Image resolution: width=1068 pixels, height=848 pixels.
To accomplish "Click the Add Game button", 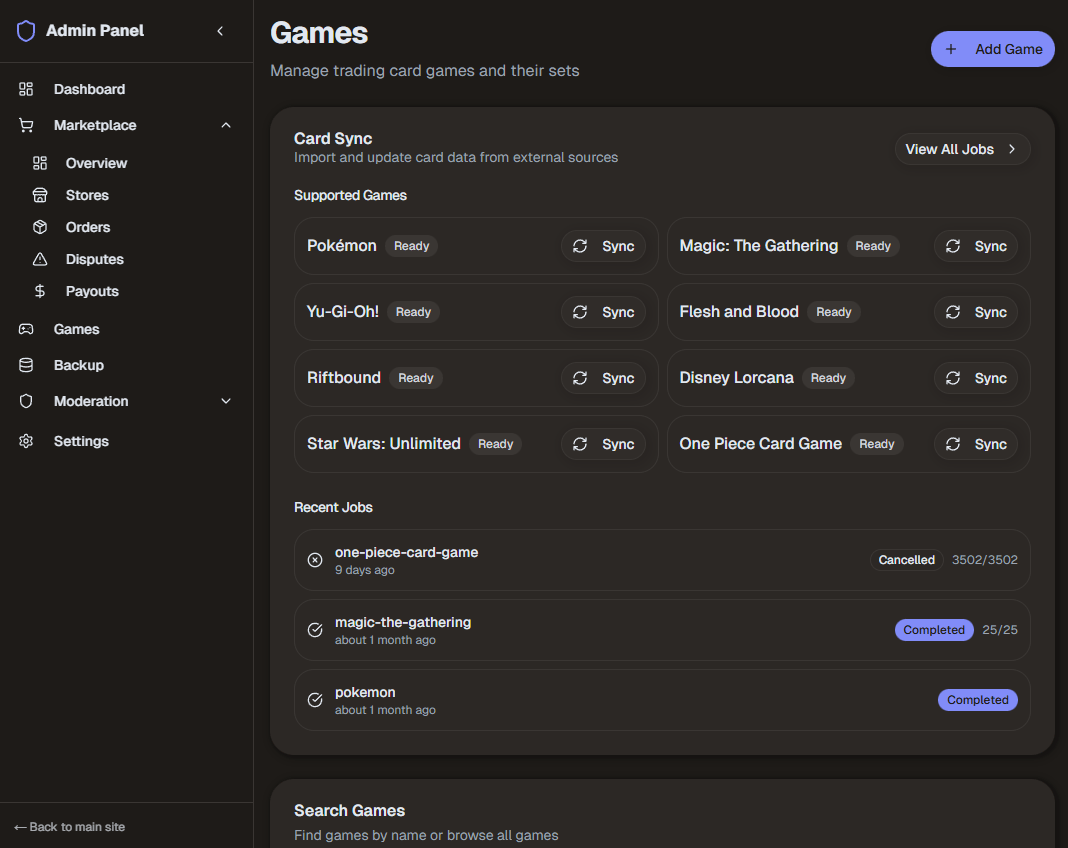I will tap(992, 48).
